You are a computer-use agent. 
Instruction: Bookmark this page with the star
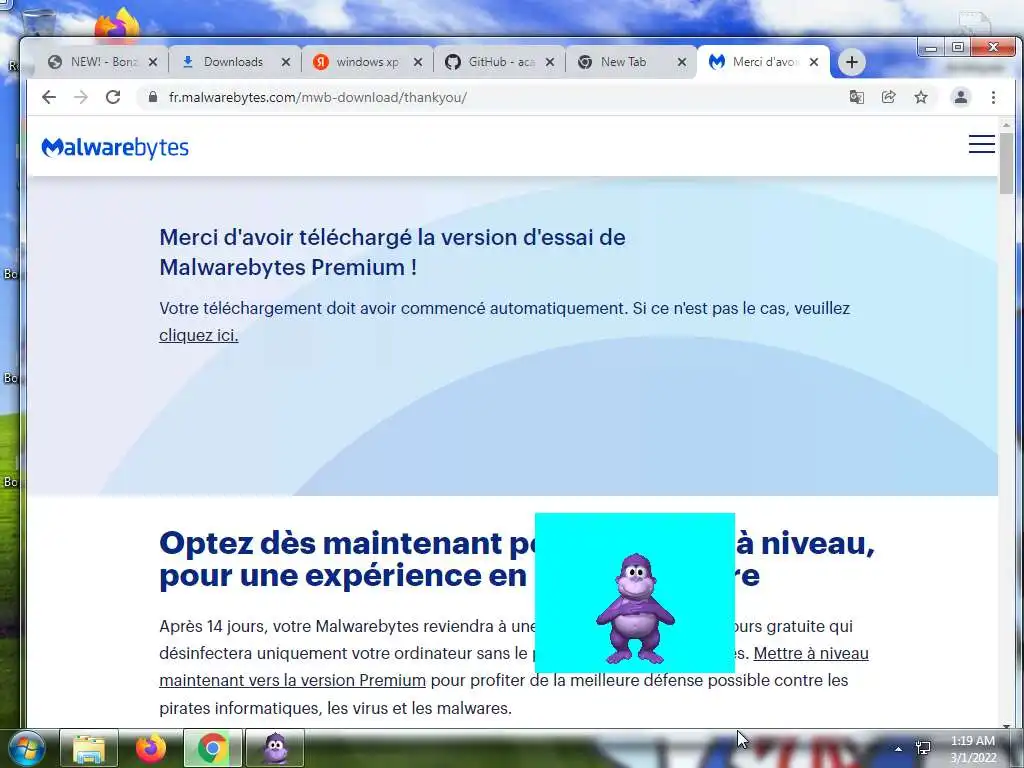click(921, 97)
